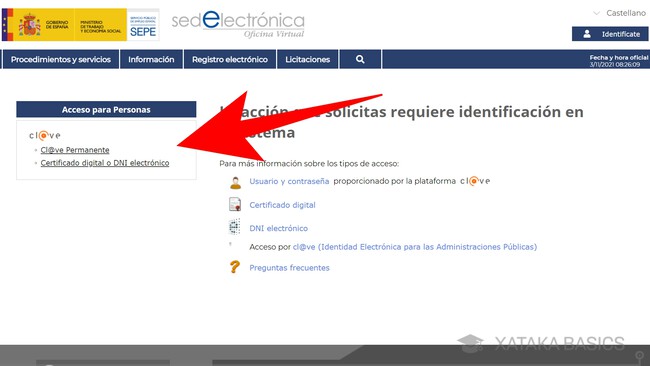650x366 pixels.
Task: Select Cl@ve Permanente access link
Action: [75, 150]
